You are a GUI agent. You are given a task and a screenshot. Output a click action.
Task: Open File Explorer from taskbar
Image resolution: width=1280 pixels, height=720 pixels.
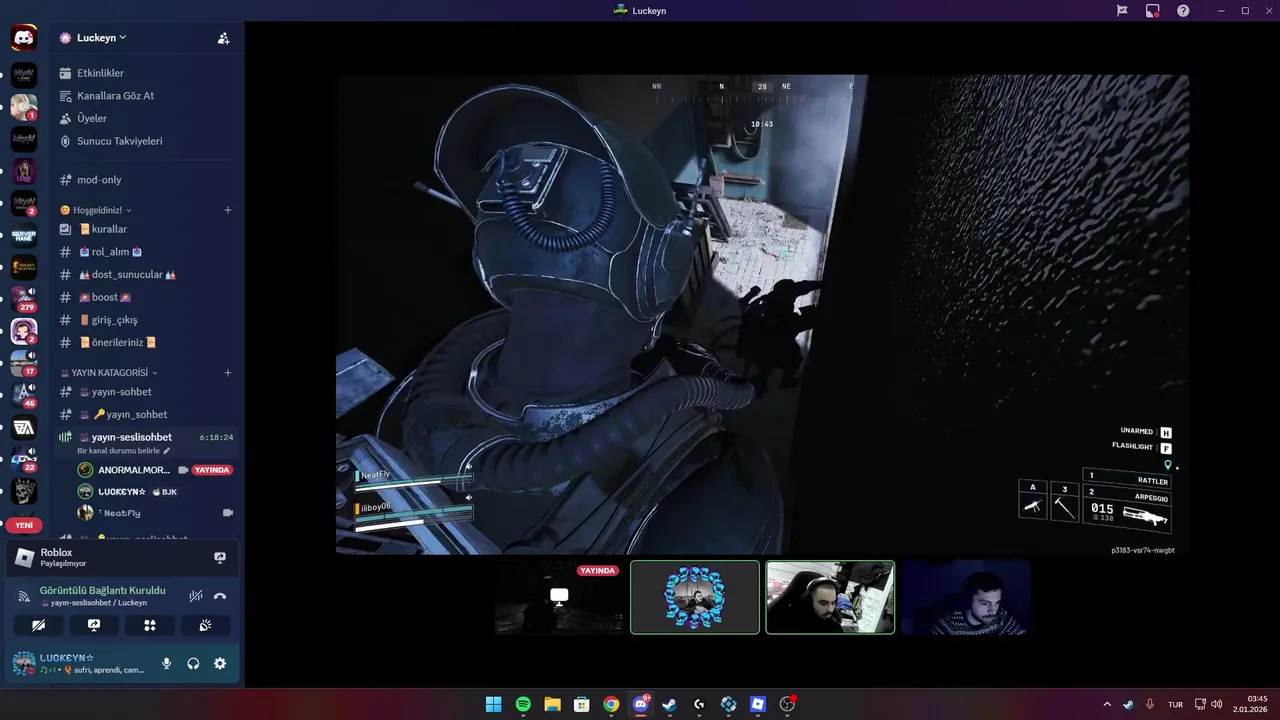552,704
